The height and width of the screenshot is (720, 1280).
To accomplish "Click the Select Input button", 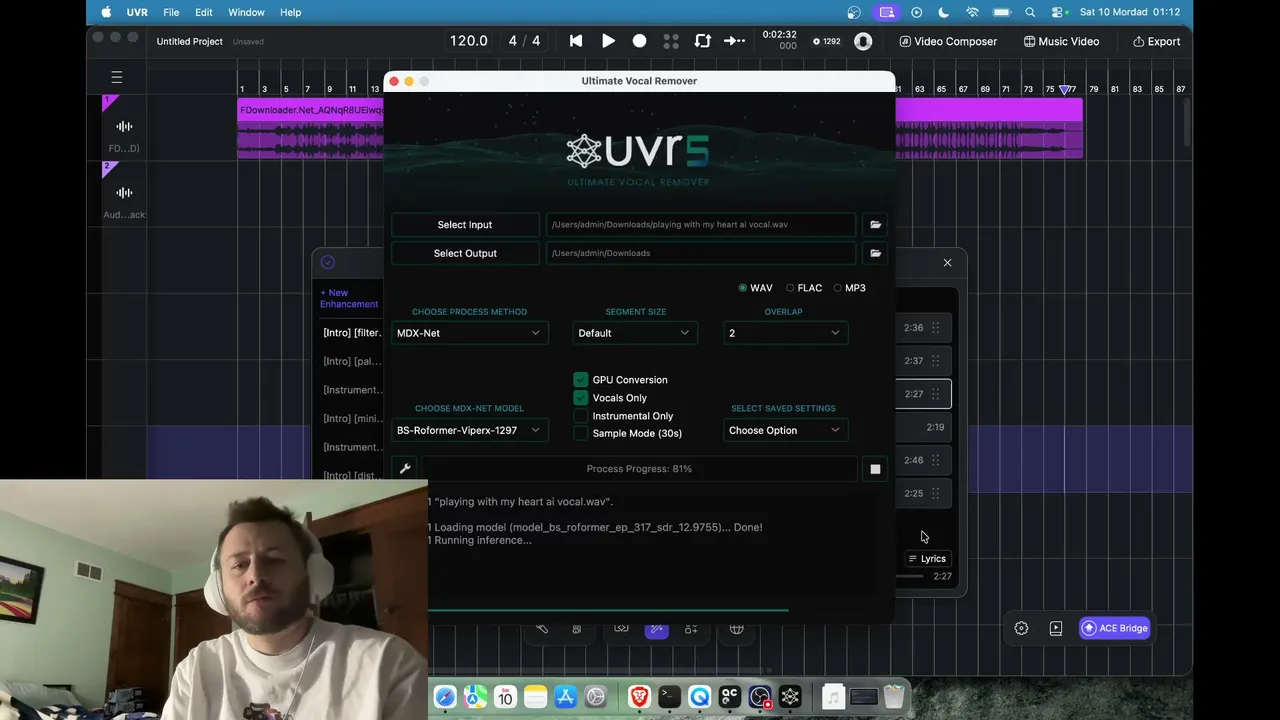I will pyautogui.click(x=465, y=225).
